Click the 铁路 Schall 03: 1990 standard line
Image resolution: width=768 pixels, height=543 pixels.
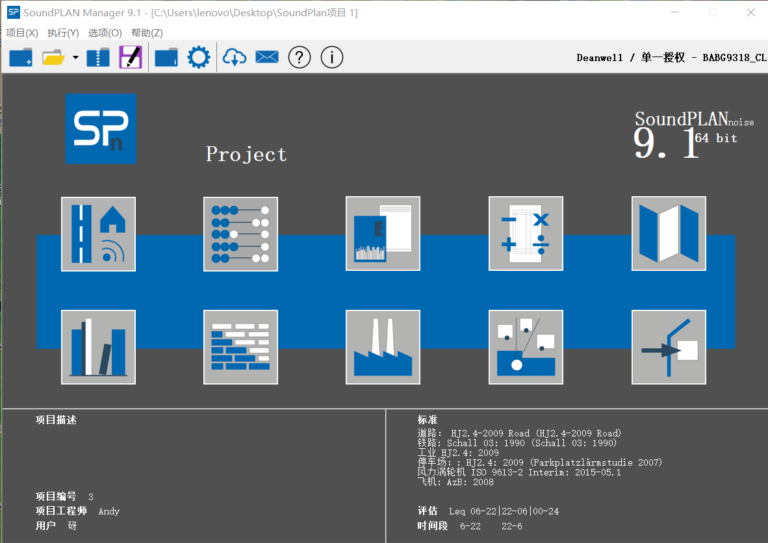(x=517, y=443)
